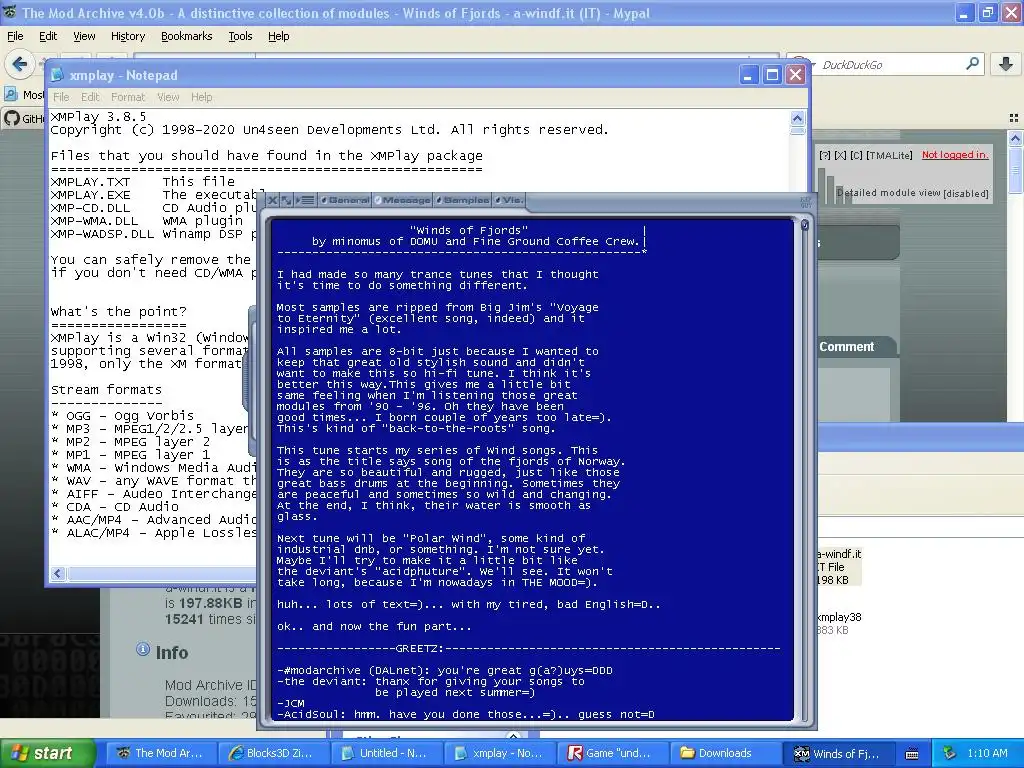Click Notepad's vertical scroll up arrow
Viewport: 1024px width, 768px height.
797,118
